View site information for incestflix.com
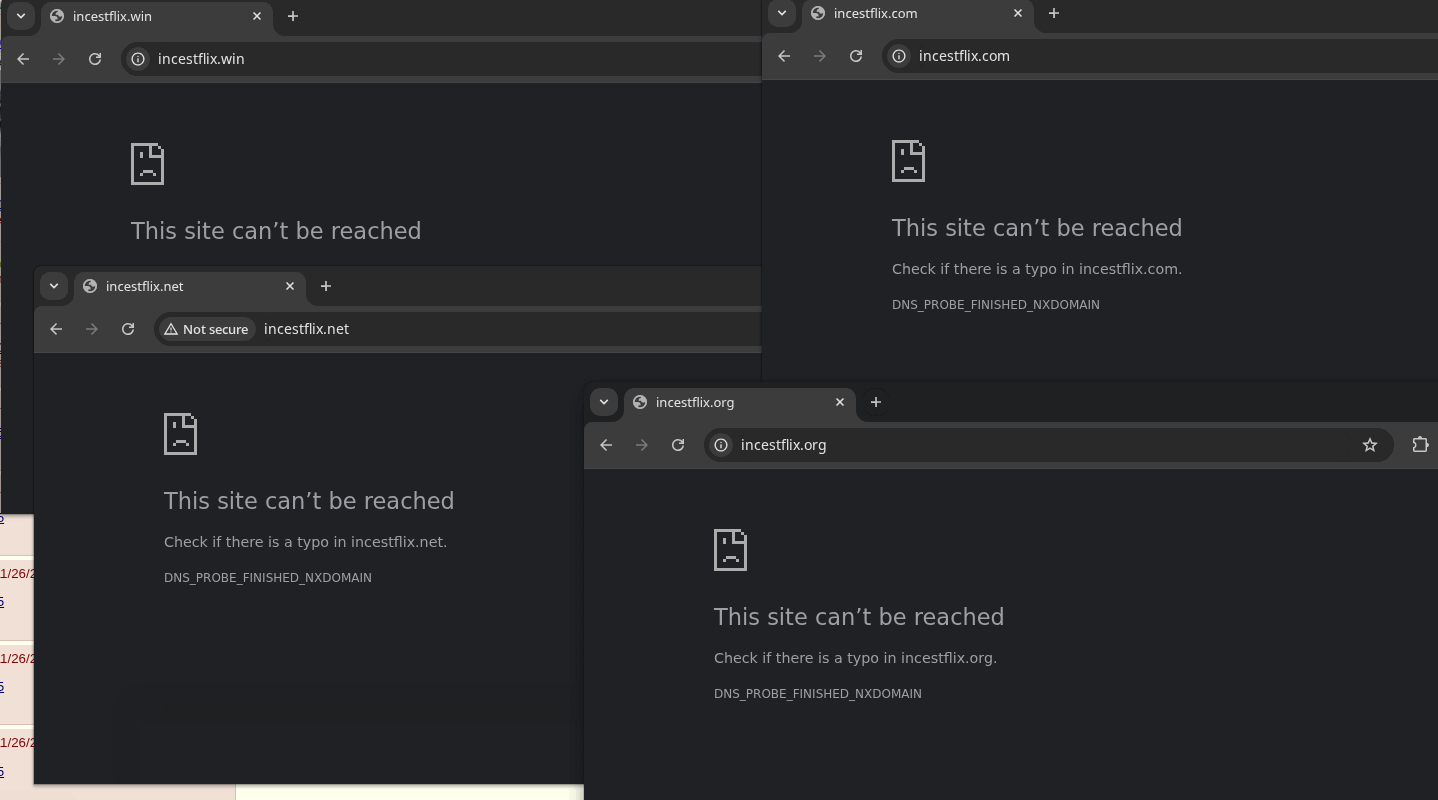 coord(899,56)
